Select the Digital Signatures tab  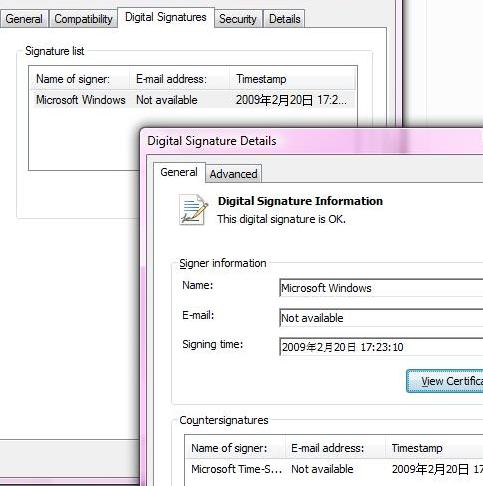(x=166, y=17)
